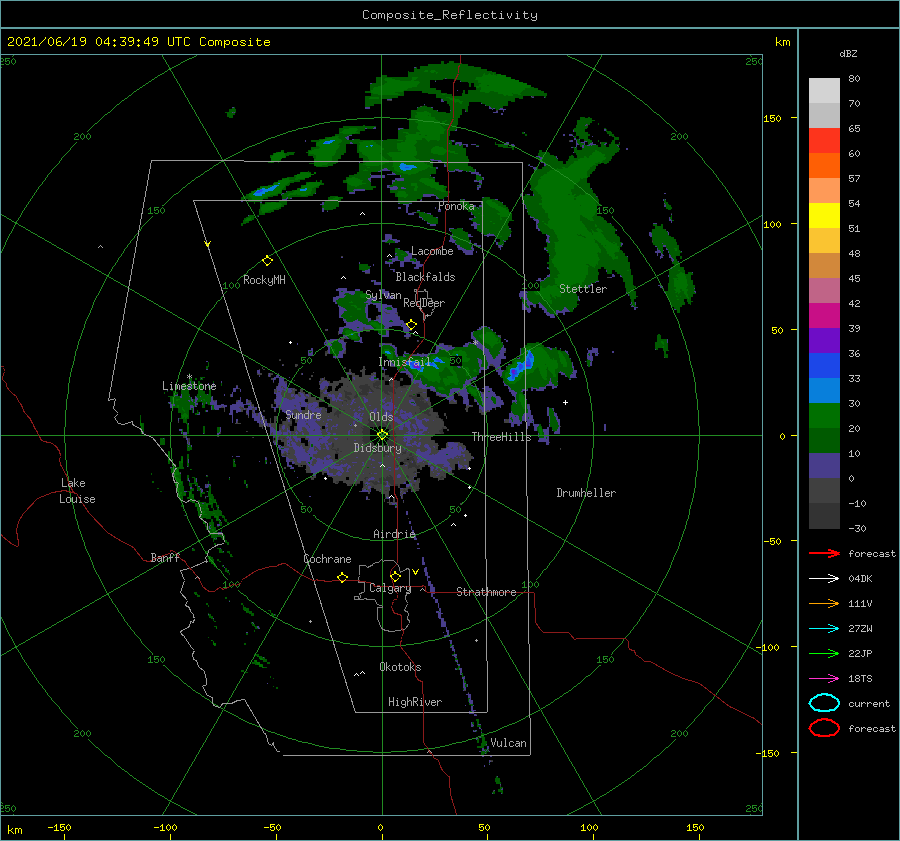Click the white 04DK arrow icon

[824, 578]
